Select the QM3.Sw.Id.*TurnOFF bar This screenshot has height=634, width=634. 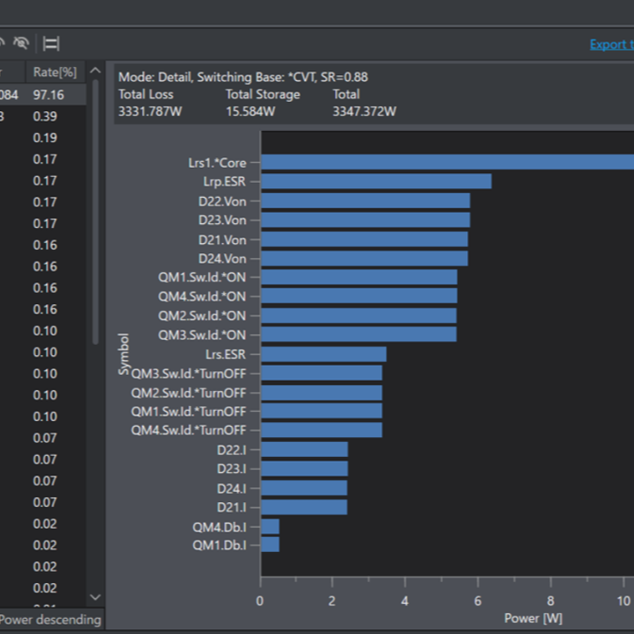(321, 373)
